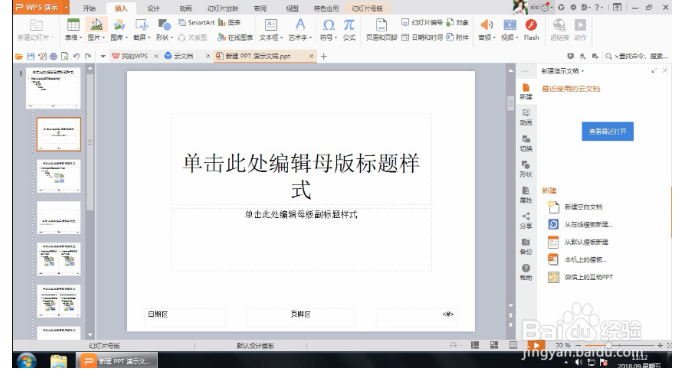Click the open folder icon in quick toolbar
Viewport: 680px width, 375px height.
tap(19, 56)
